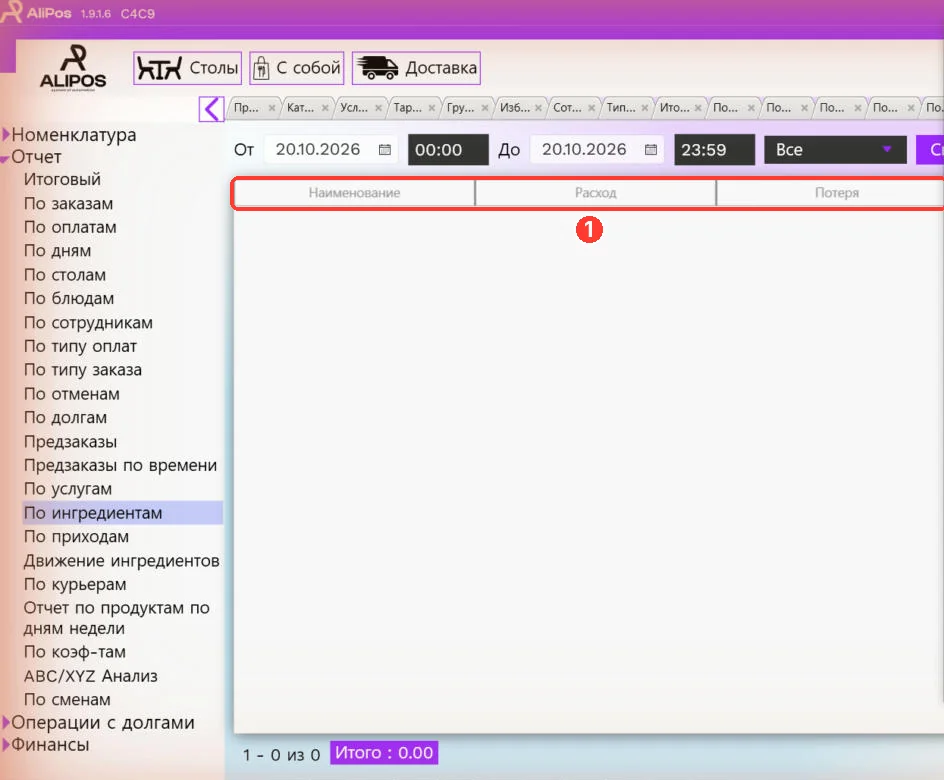
Task: Open the calendar picker for the От date
Action: [x=385, y=149]
